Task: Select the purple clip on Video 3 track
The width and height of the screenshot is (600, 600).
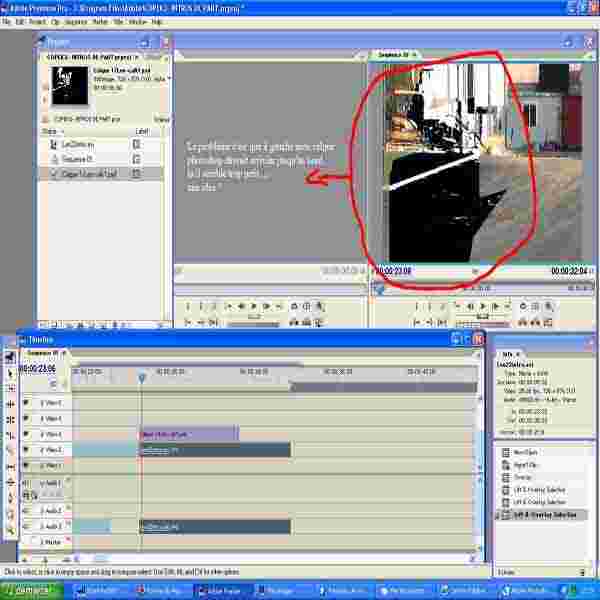Action: click(189, 434)
